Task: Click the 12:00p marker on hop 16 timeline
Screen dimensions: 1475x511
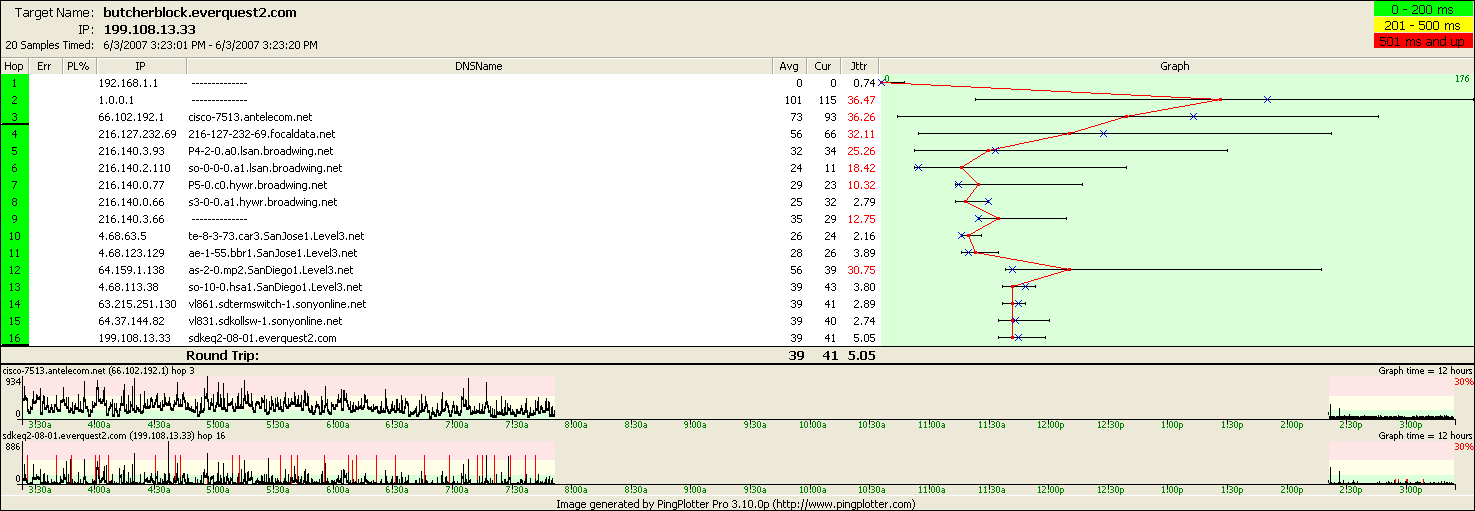Action: point(1051,491)
